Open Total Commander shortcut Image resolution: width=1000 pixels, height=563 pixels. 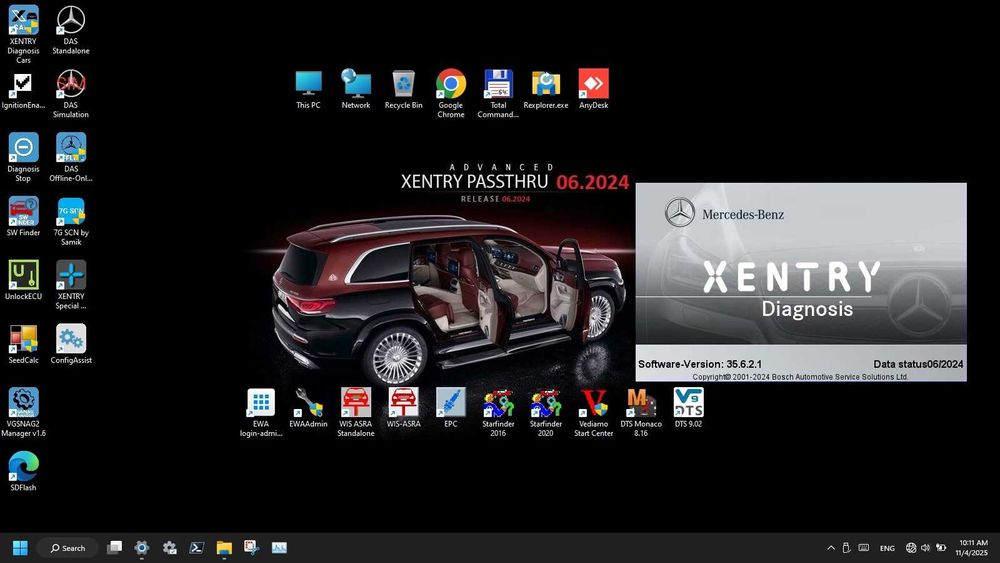coord(498,94)
